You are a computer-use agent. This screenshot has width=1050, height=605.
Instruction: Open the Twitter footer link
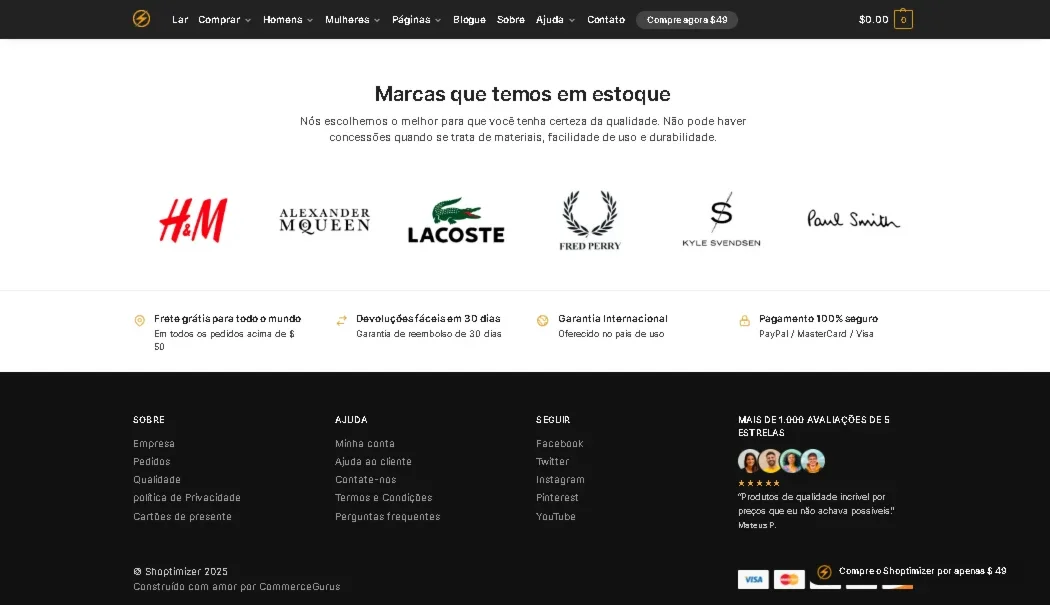[552, 462]
